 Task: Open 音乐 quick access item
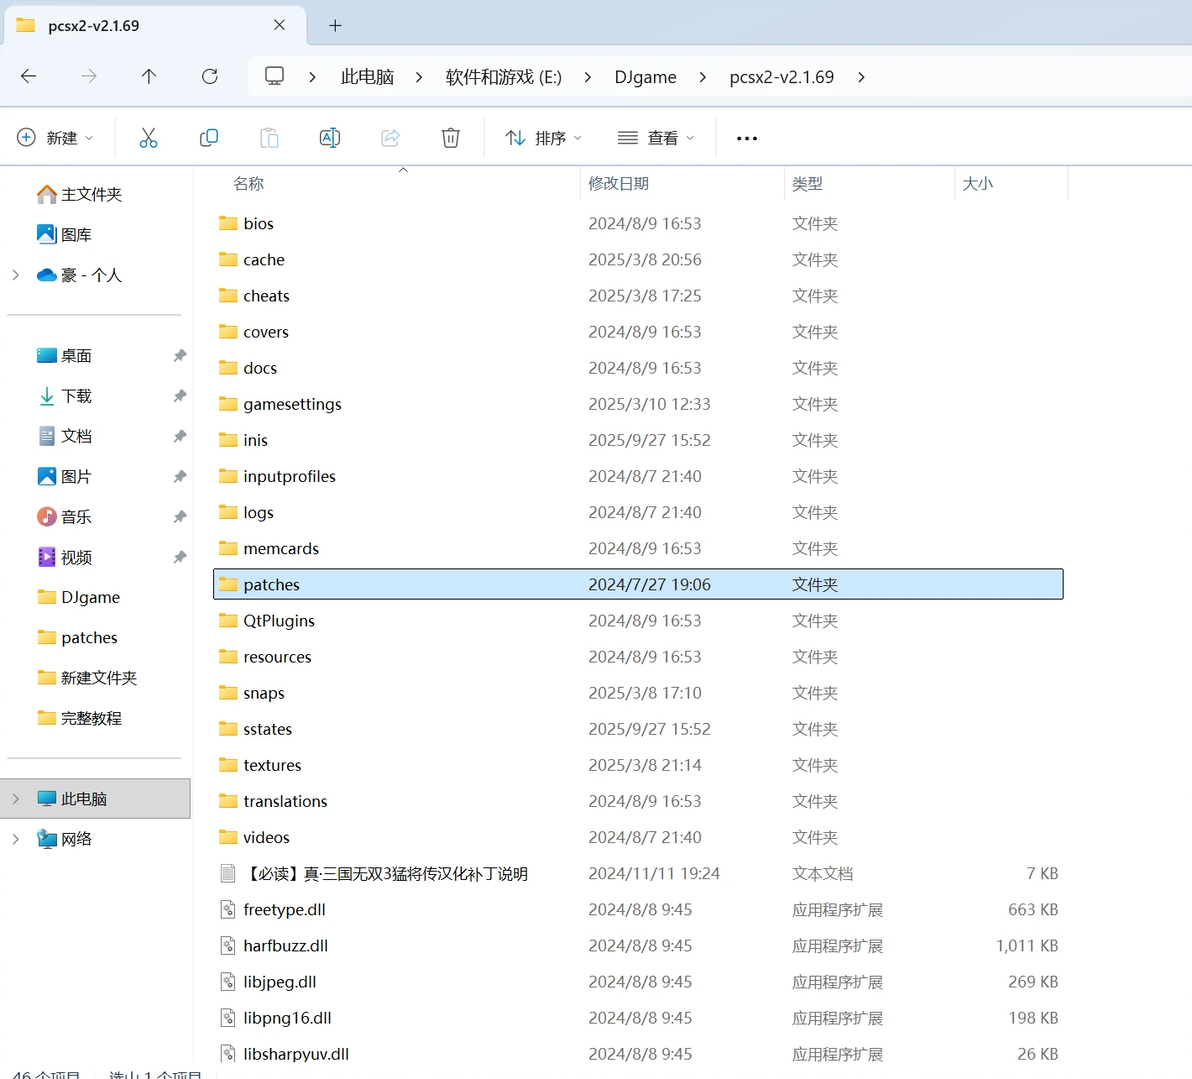point(65,516)
